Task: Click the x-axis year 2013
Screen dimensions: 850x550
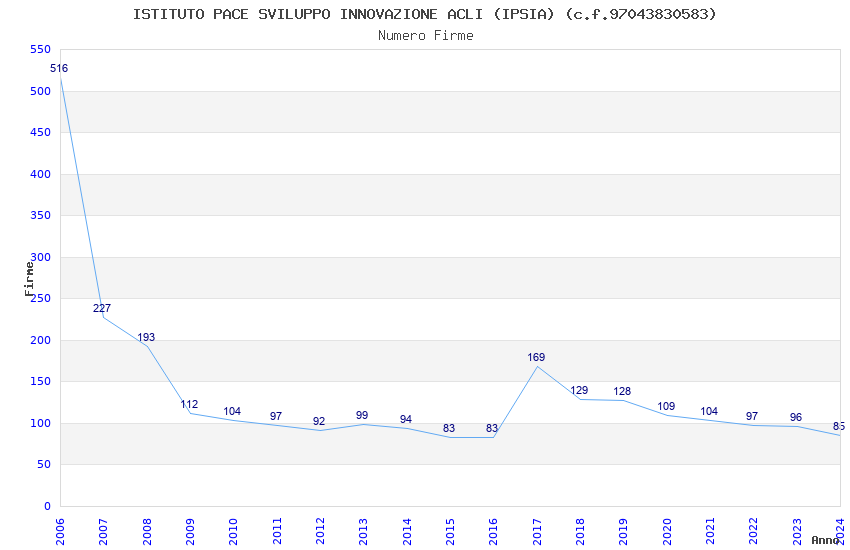Action: pyautogui.click(x=363, y=532)
